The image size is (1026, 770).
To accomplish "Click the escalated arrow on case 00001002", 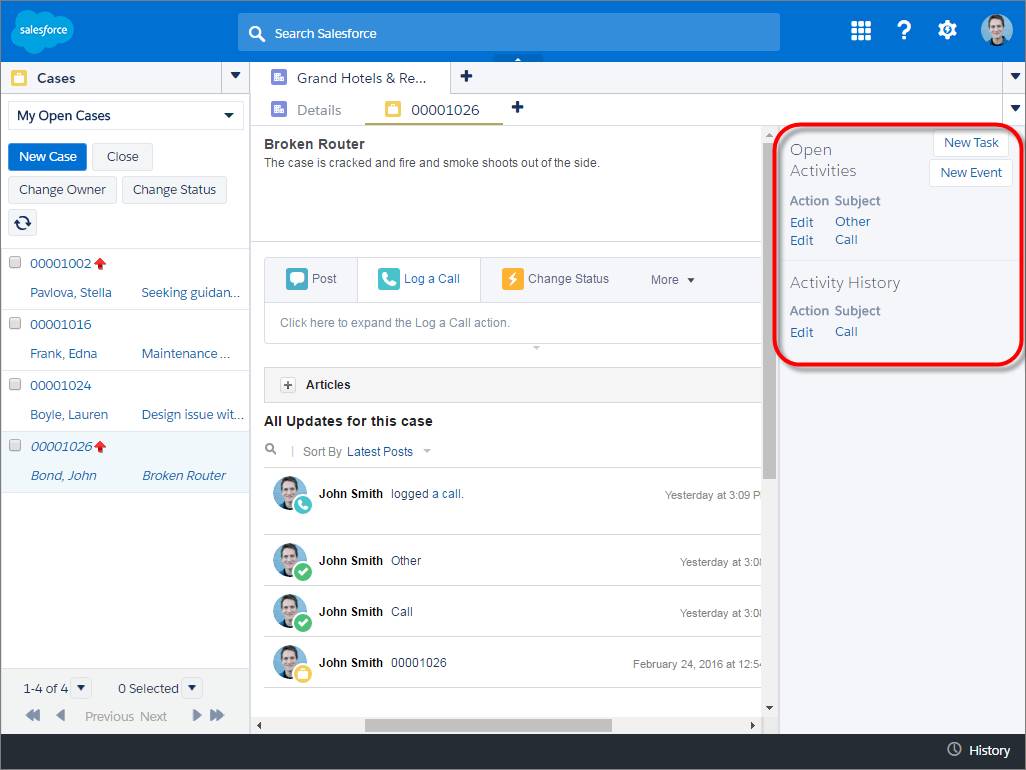I will pyautogui.click(x=100, y=264).
